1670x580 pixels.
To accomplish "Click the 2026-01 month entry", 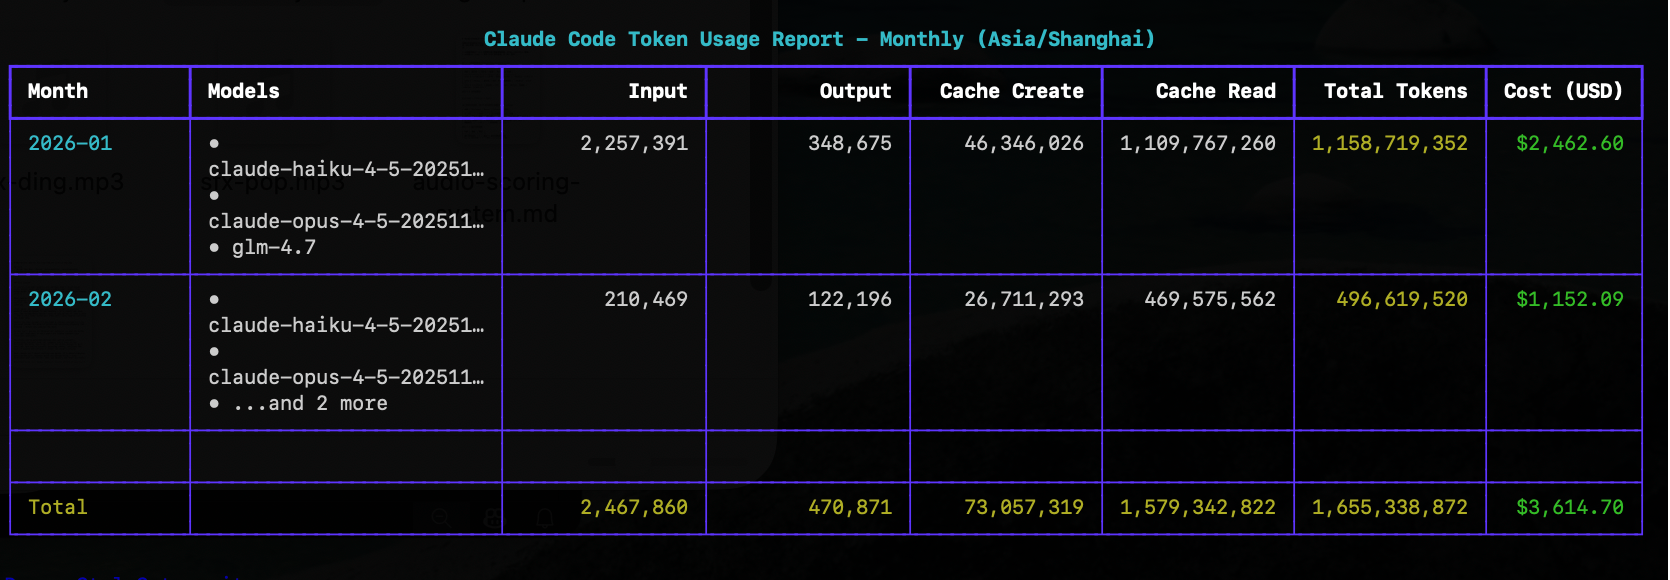I will 70,143.
